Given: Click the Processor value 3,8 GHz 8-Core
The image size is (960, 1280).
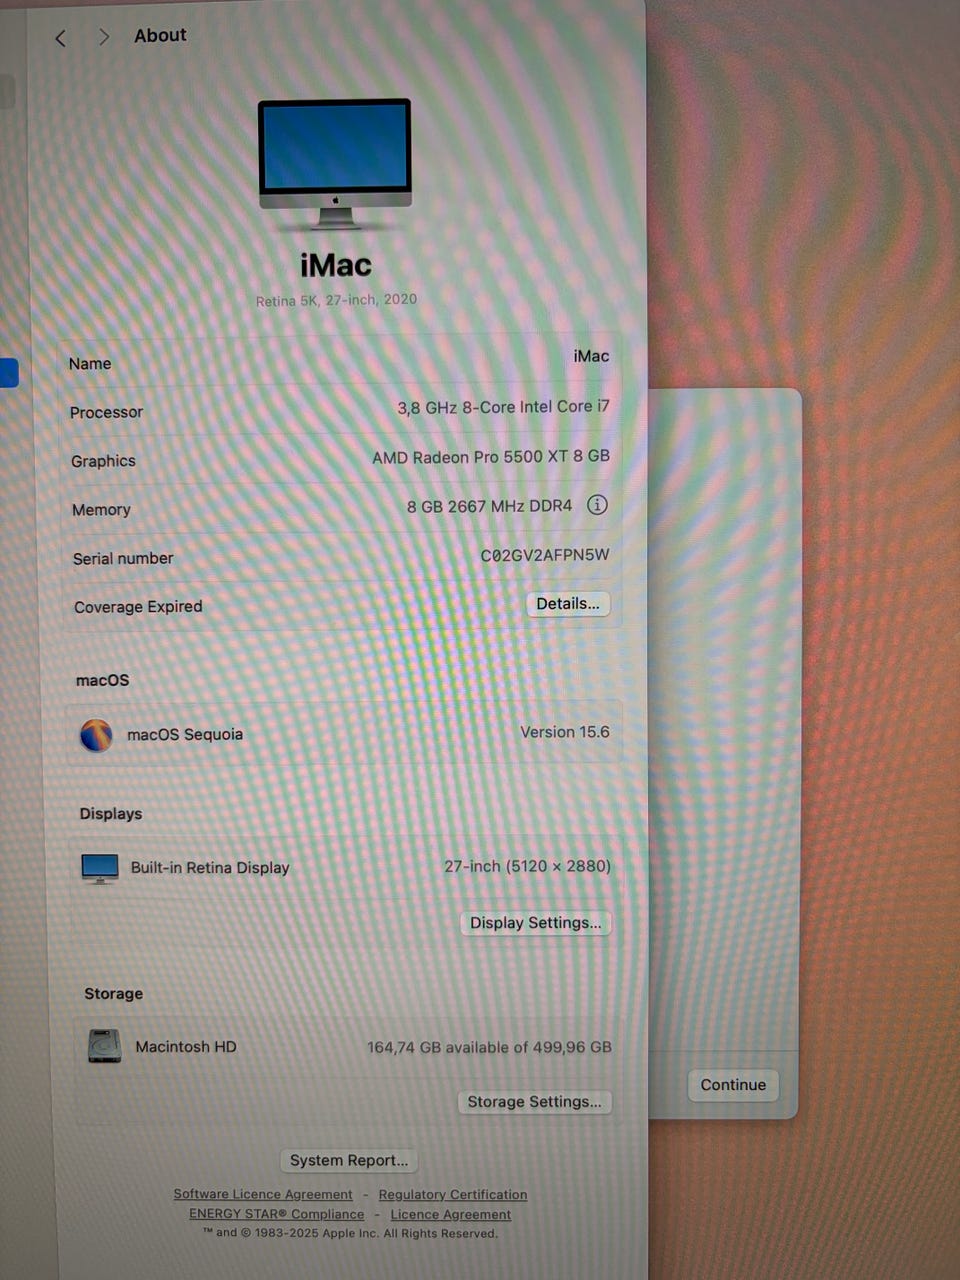Looking at the screenshot, I should 503,407.
